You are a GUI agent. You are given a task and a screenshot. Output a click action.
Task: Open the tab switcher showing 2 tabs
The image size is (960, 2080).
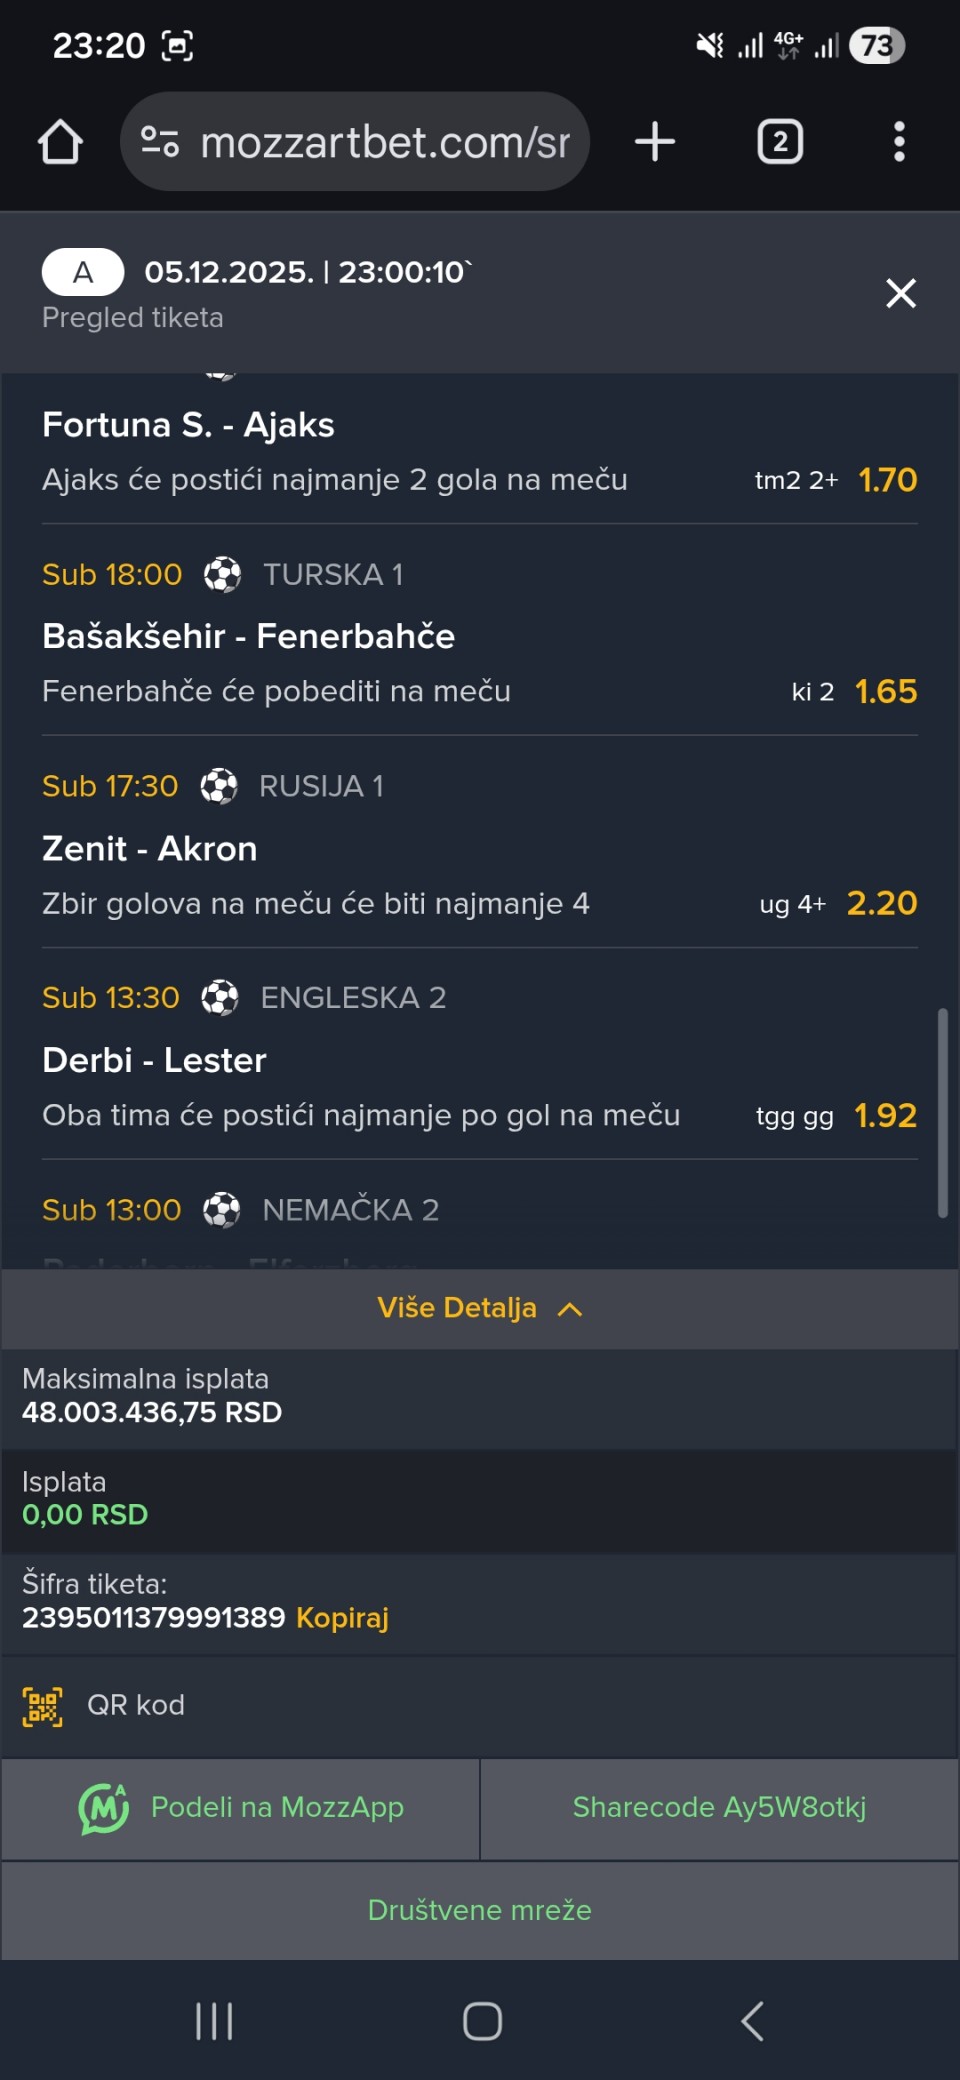tap(780, 142)
